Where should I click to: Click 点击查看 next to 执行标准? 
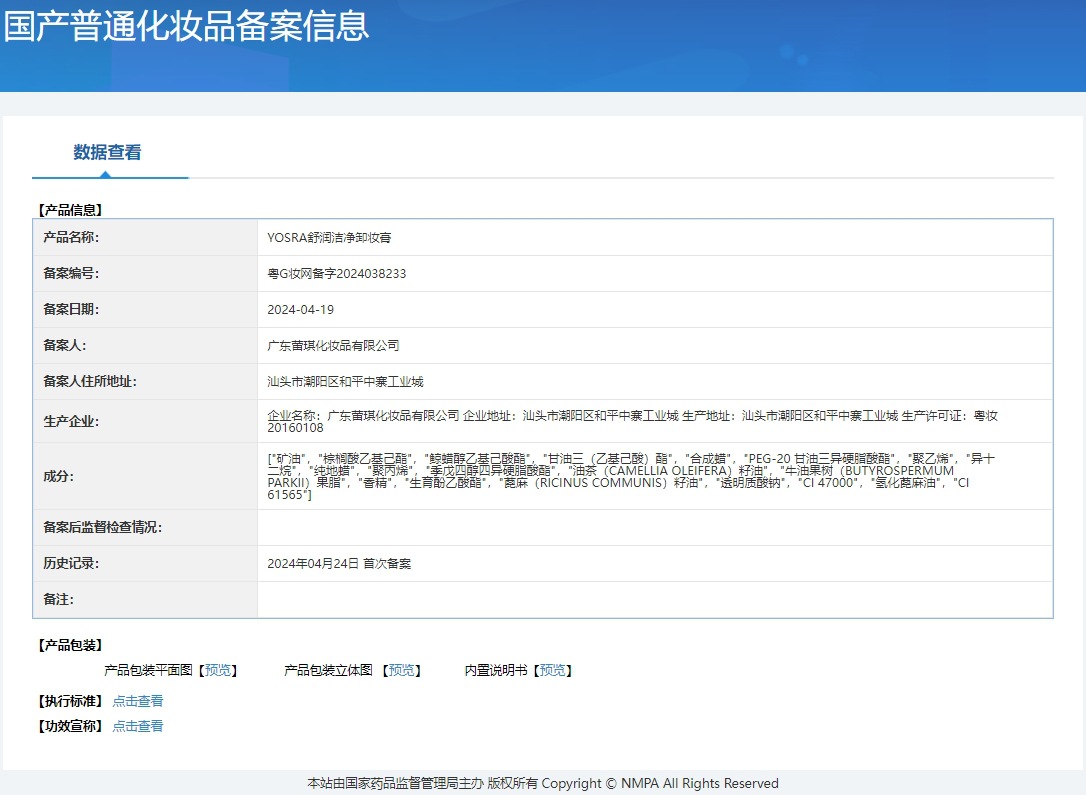[x=138, y=701]
